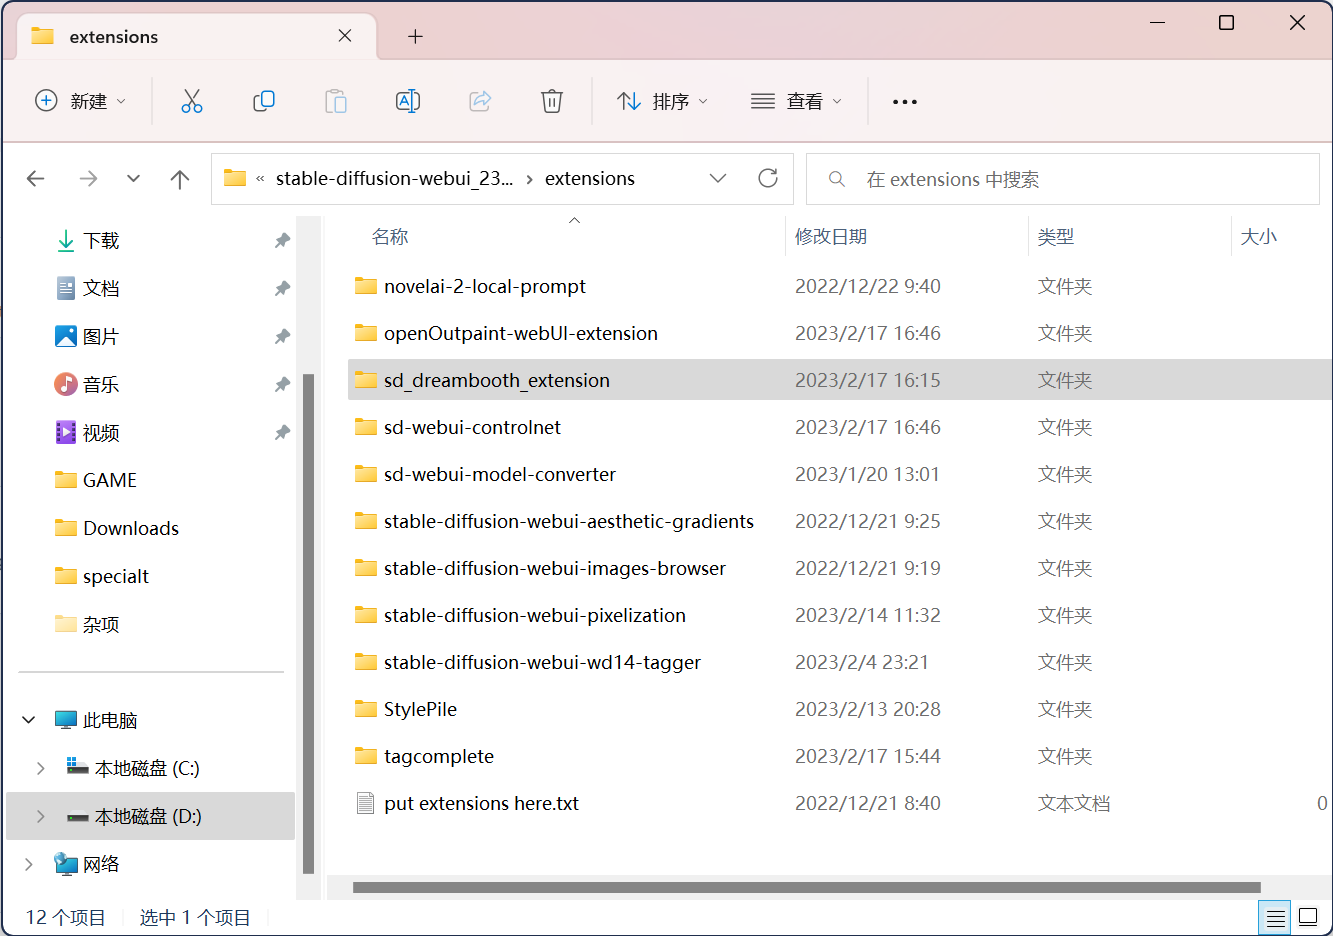The height and width of the screenshot is (936, 1333).
Task: Unpin 下载 using its pin icon
Action: 282,240
